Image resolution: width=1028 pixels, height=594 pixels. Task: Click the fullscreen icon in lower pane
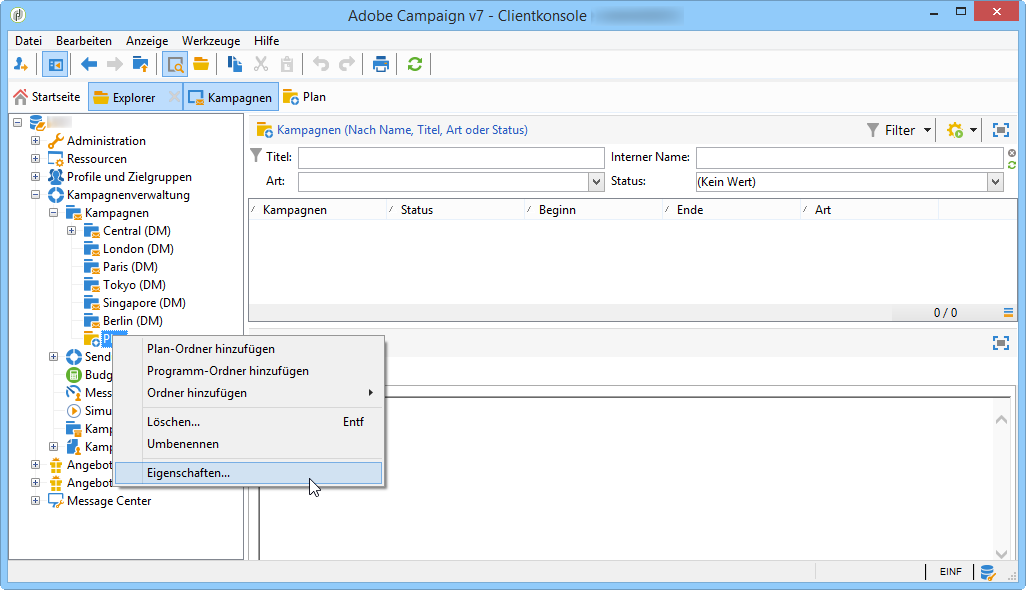1000,343
